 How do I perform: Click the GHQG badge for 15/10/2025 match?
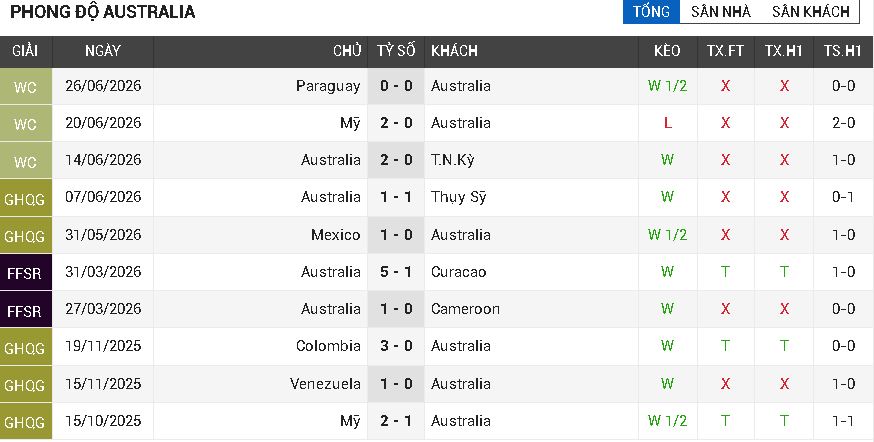[26, 421]
